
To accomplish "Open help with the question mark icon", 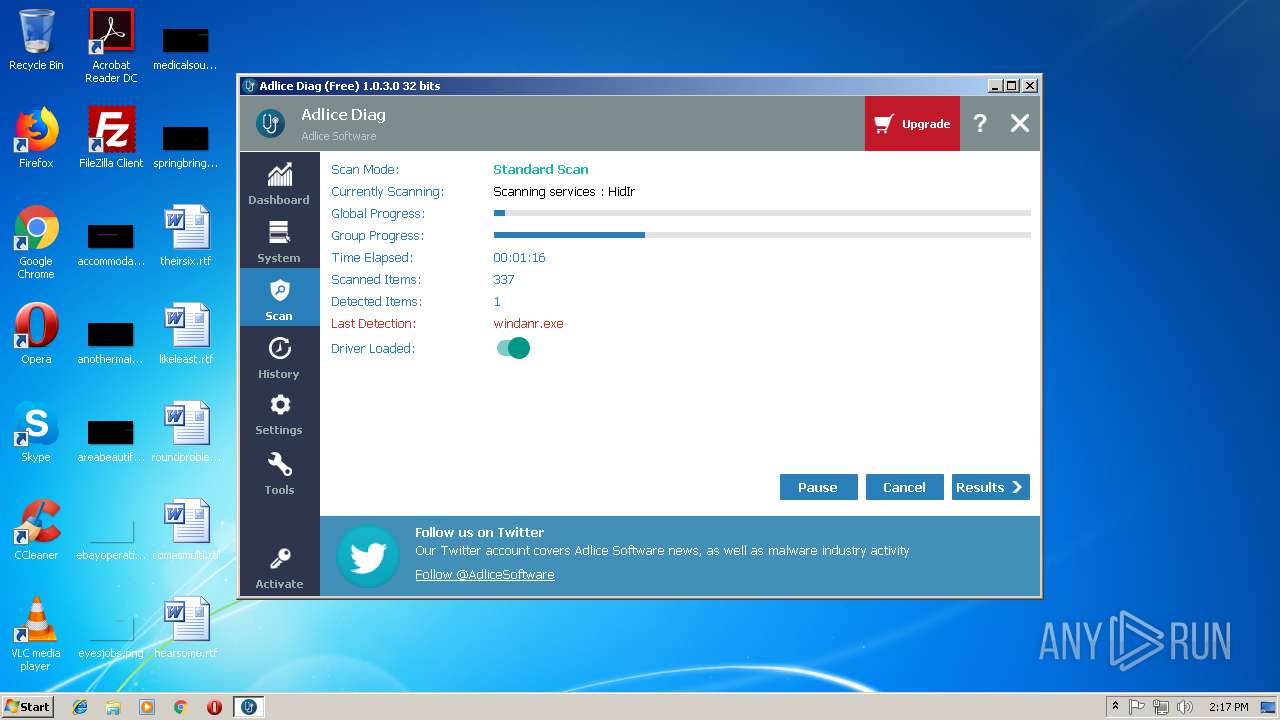I will point(980,123).
